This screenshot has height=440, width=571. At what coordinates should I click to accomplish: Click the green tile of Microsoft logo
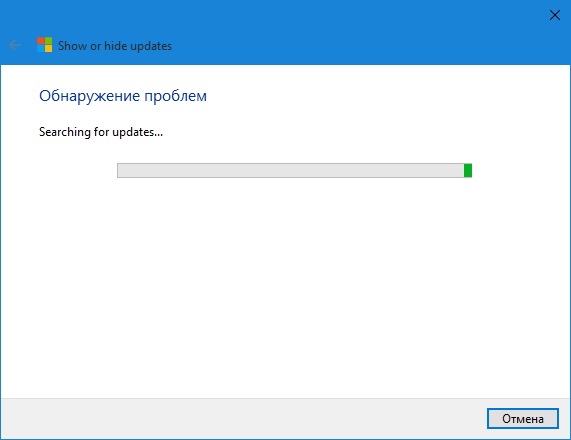[48, 40]
